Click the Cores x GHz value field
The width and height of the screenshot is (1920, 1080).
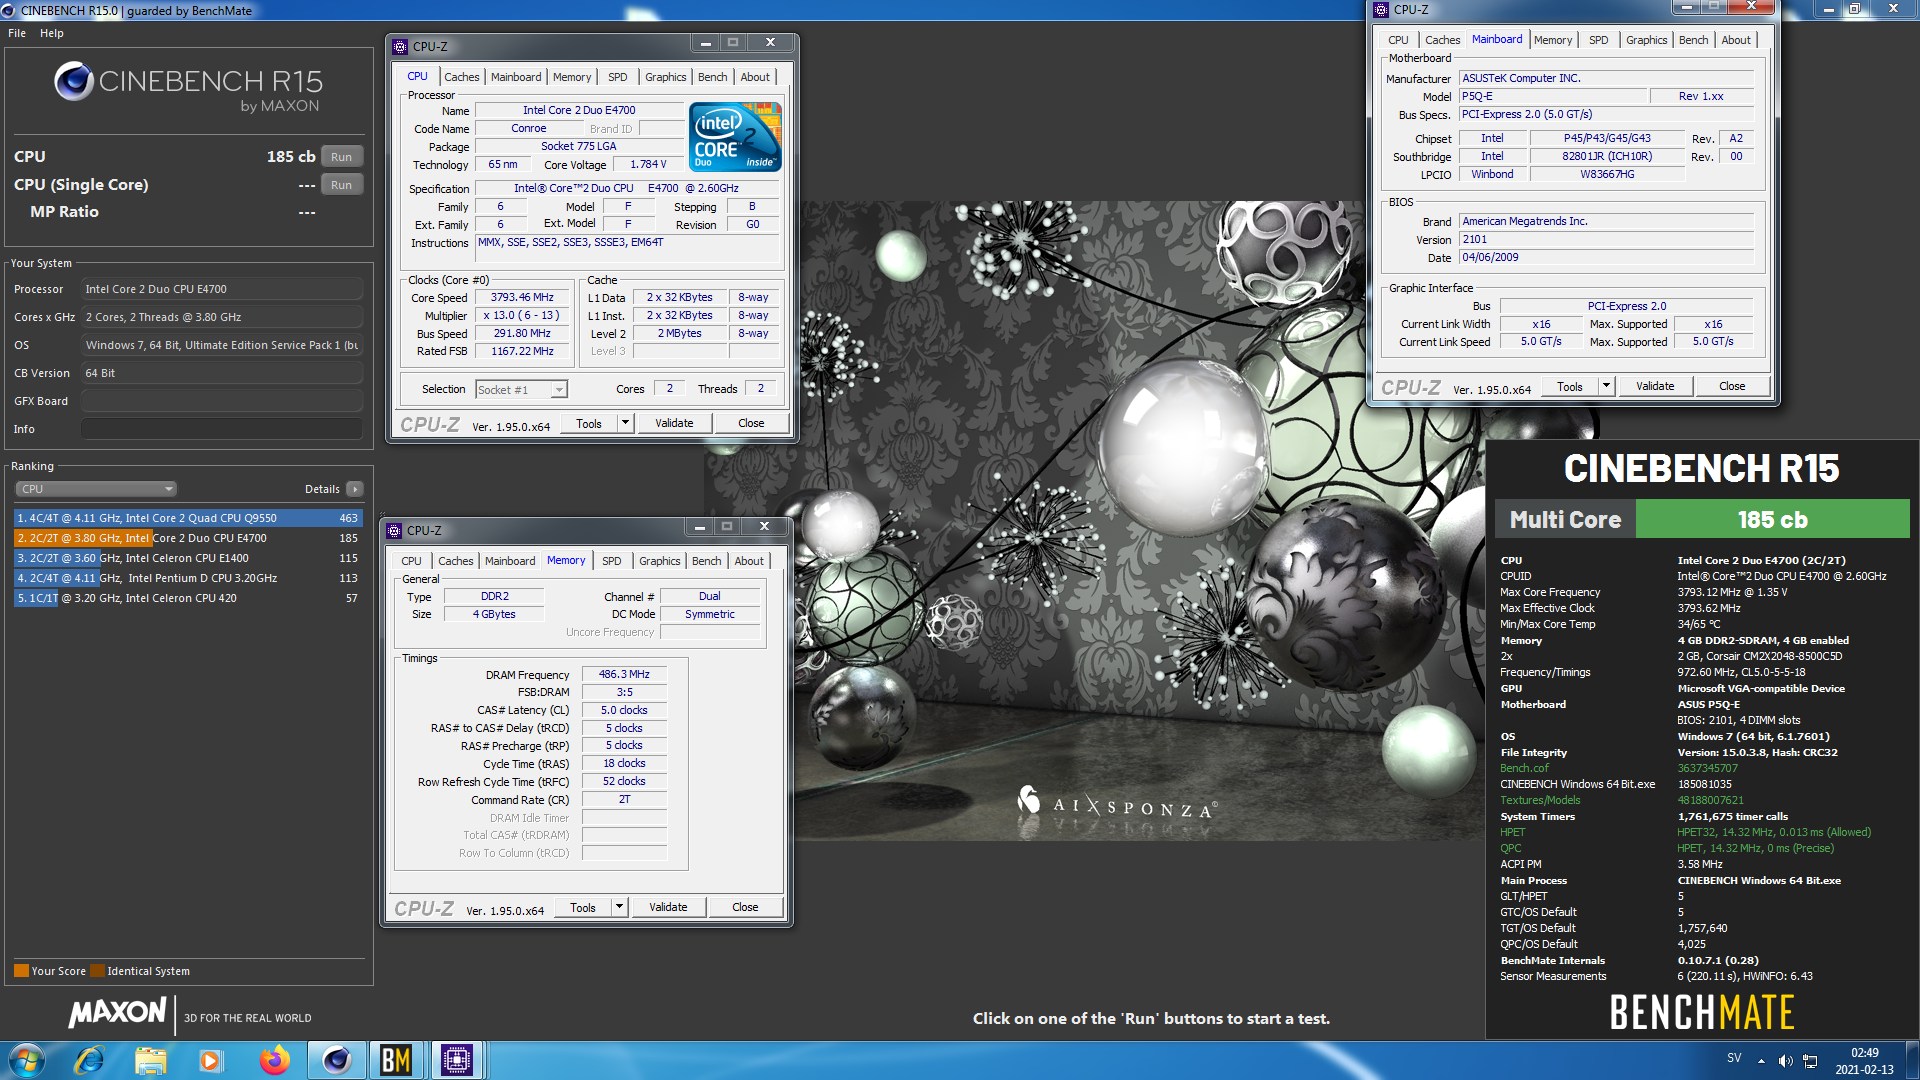click(221, 317)
